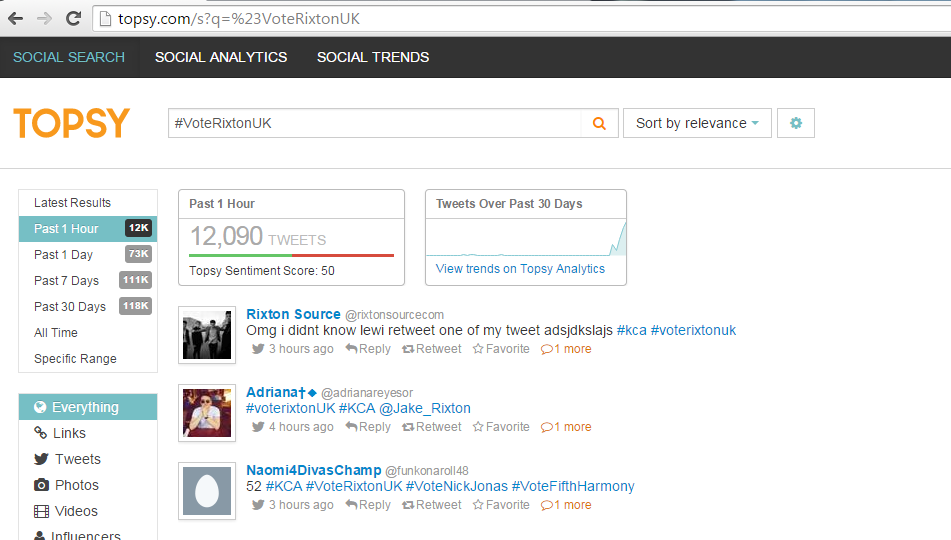Filter results by Tweets
Viewport: 951px width, 540px height.
pos(88,459)
